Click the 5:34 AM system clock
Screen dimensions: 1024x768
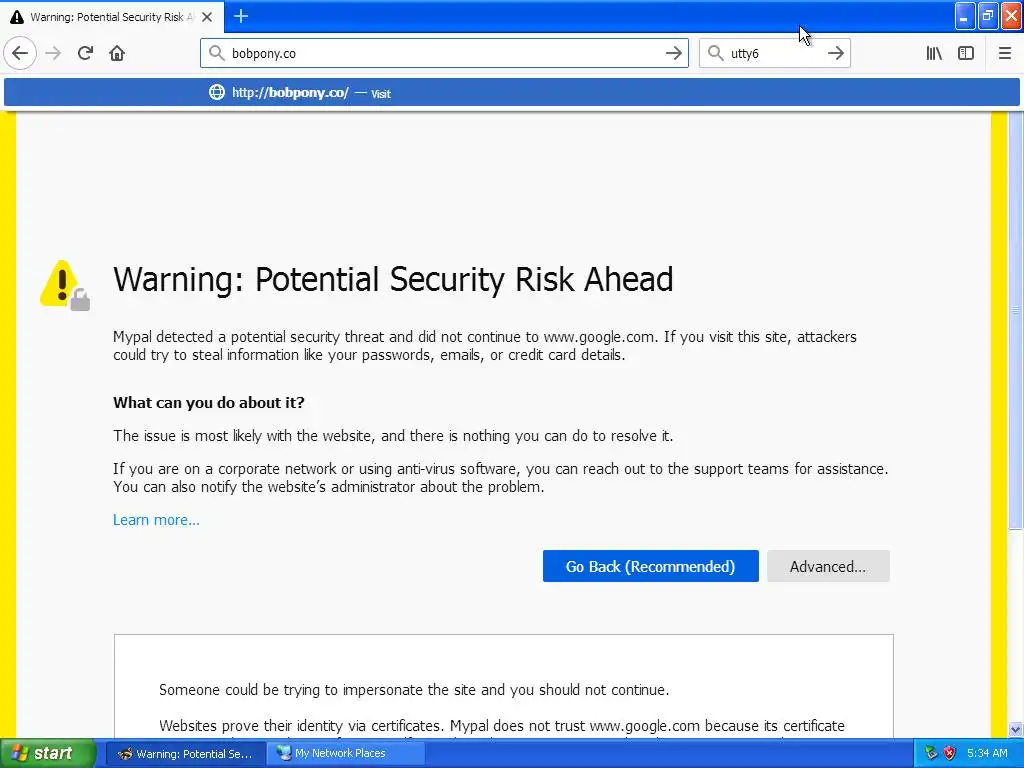pos(987,753)
